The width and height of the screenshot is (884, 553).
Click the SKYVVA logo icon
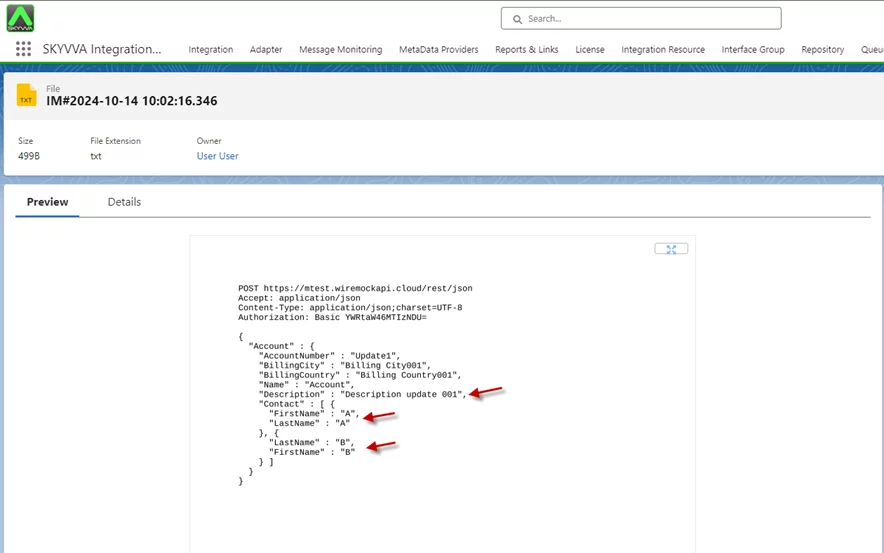[20, 18]
